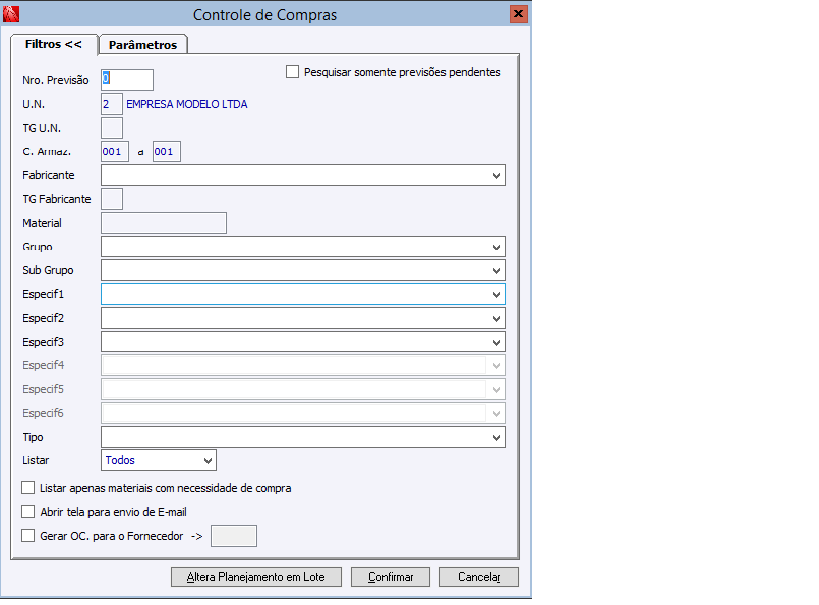Click the TG Fabricante box
Viewport: 819px width, 605px height.
(x=112, y=199)
